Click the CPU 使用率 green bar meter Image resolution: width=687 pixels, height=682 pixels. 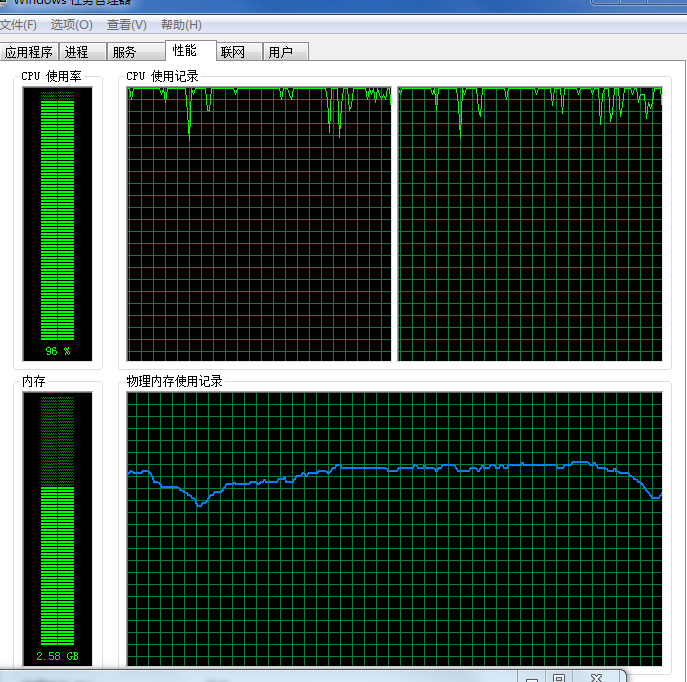57,216
